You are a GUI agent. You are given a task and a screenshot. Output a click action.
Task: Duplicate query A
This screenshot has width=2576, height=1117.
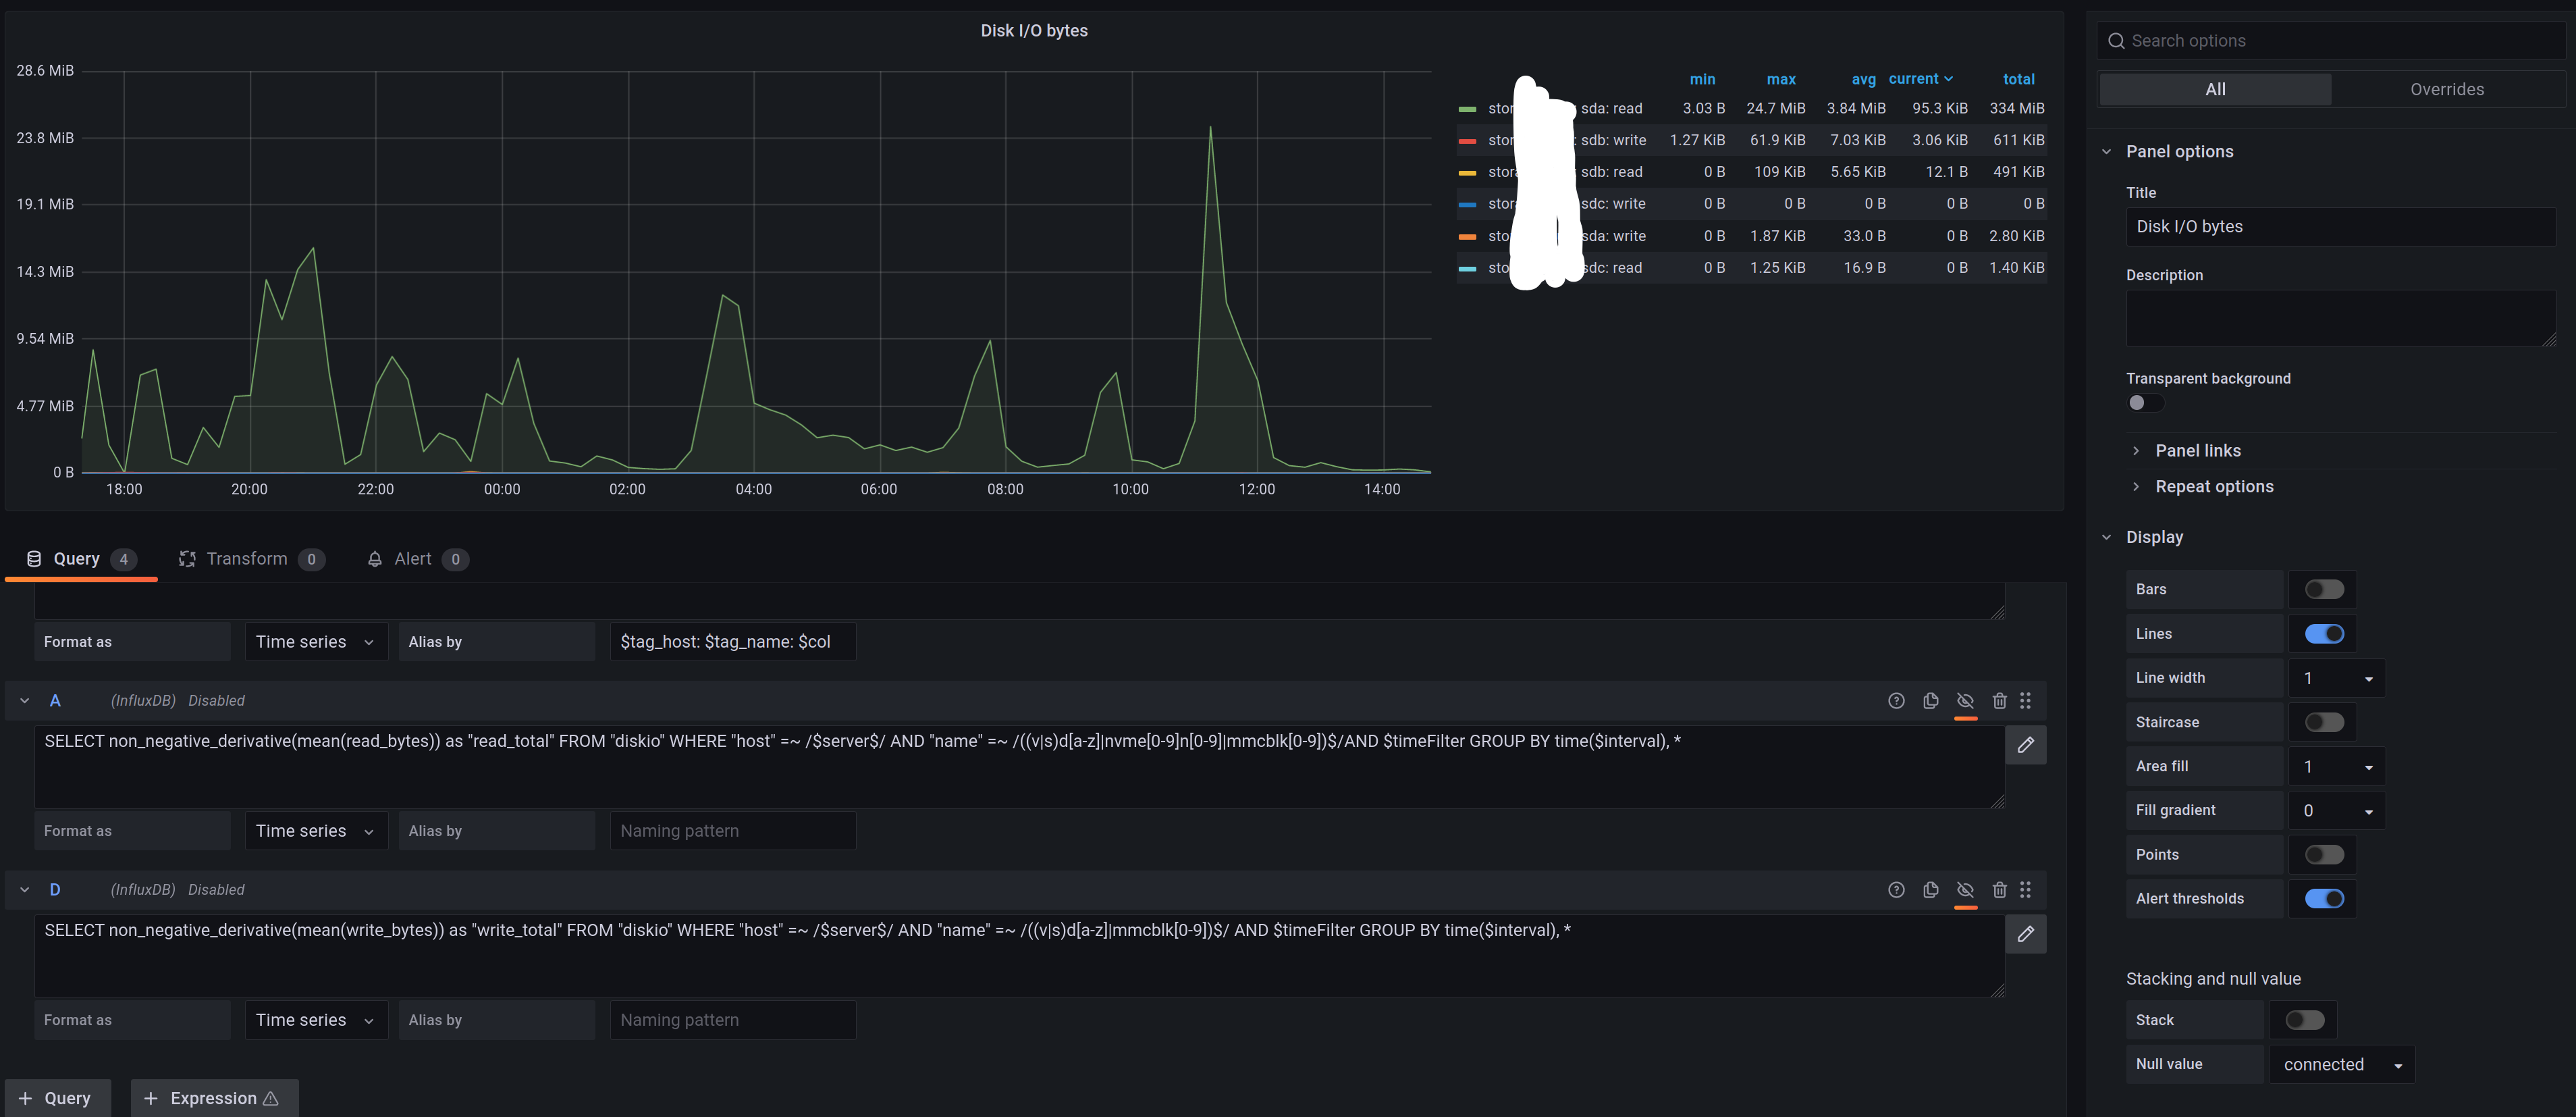1931,701
